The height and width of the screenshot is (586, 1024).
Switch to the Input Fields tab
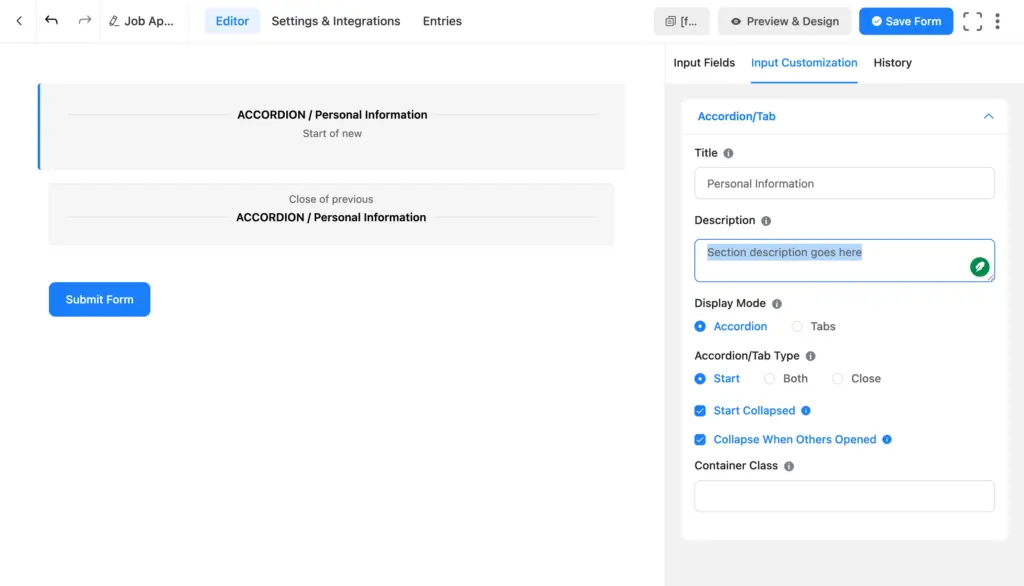[704, 62]
